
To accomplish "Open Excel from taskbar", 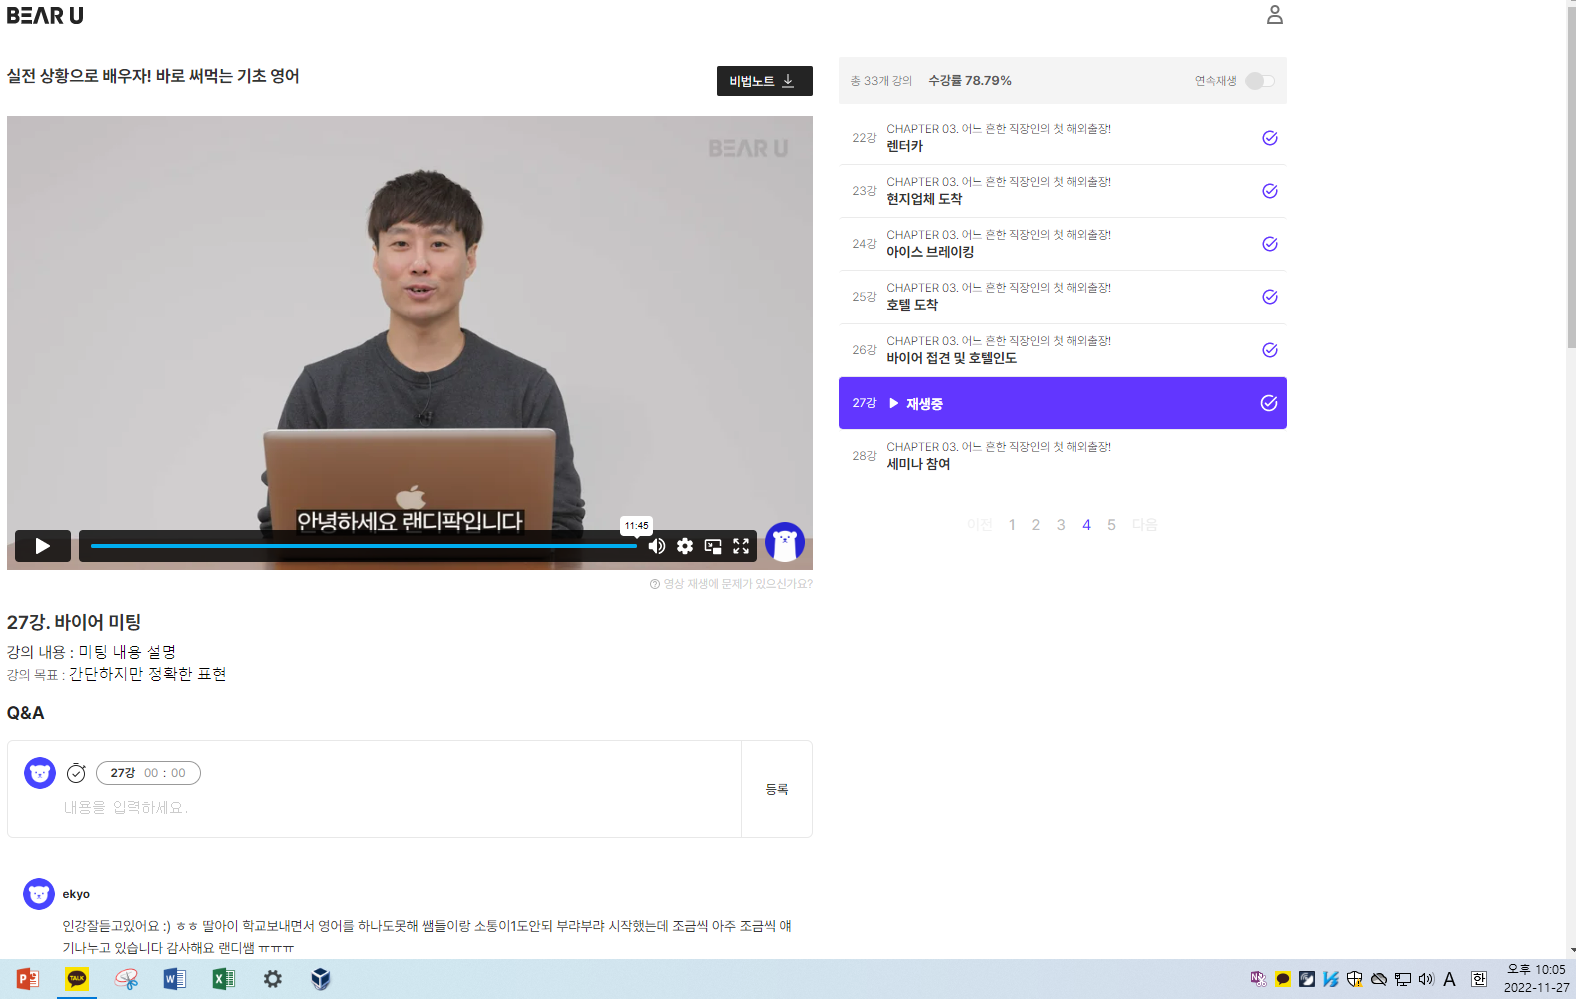I will click(223, 979).
